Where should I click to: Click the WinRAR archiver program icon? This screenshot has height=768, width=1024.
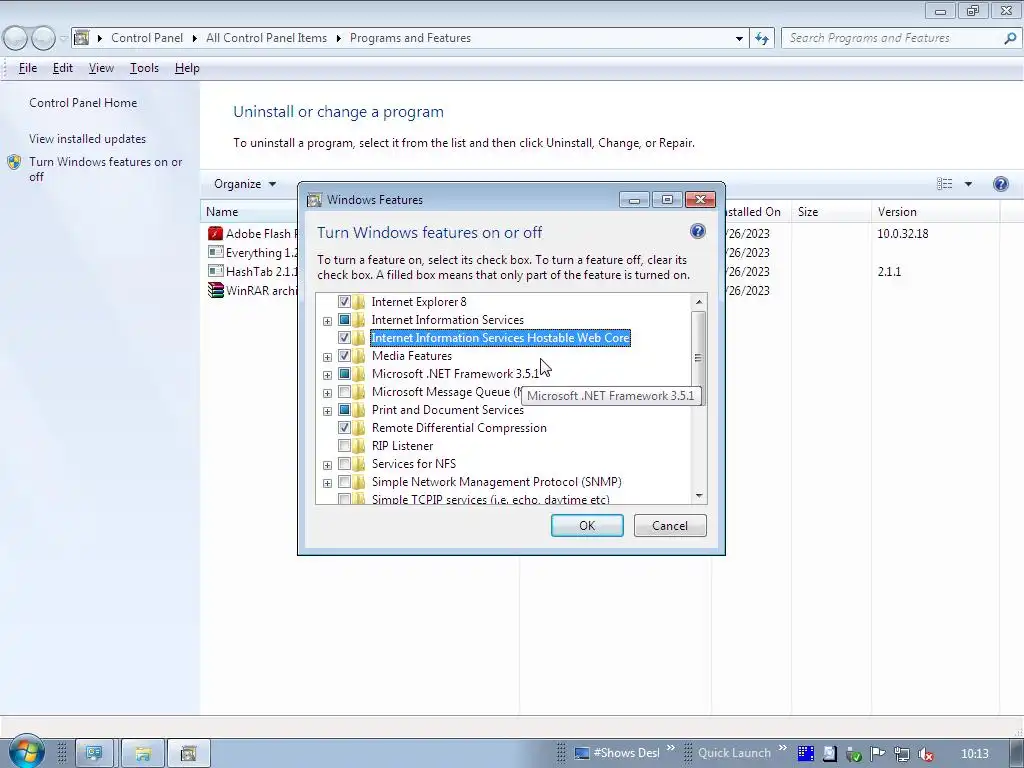tap(216, 290)
